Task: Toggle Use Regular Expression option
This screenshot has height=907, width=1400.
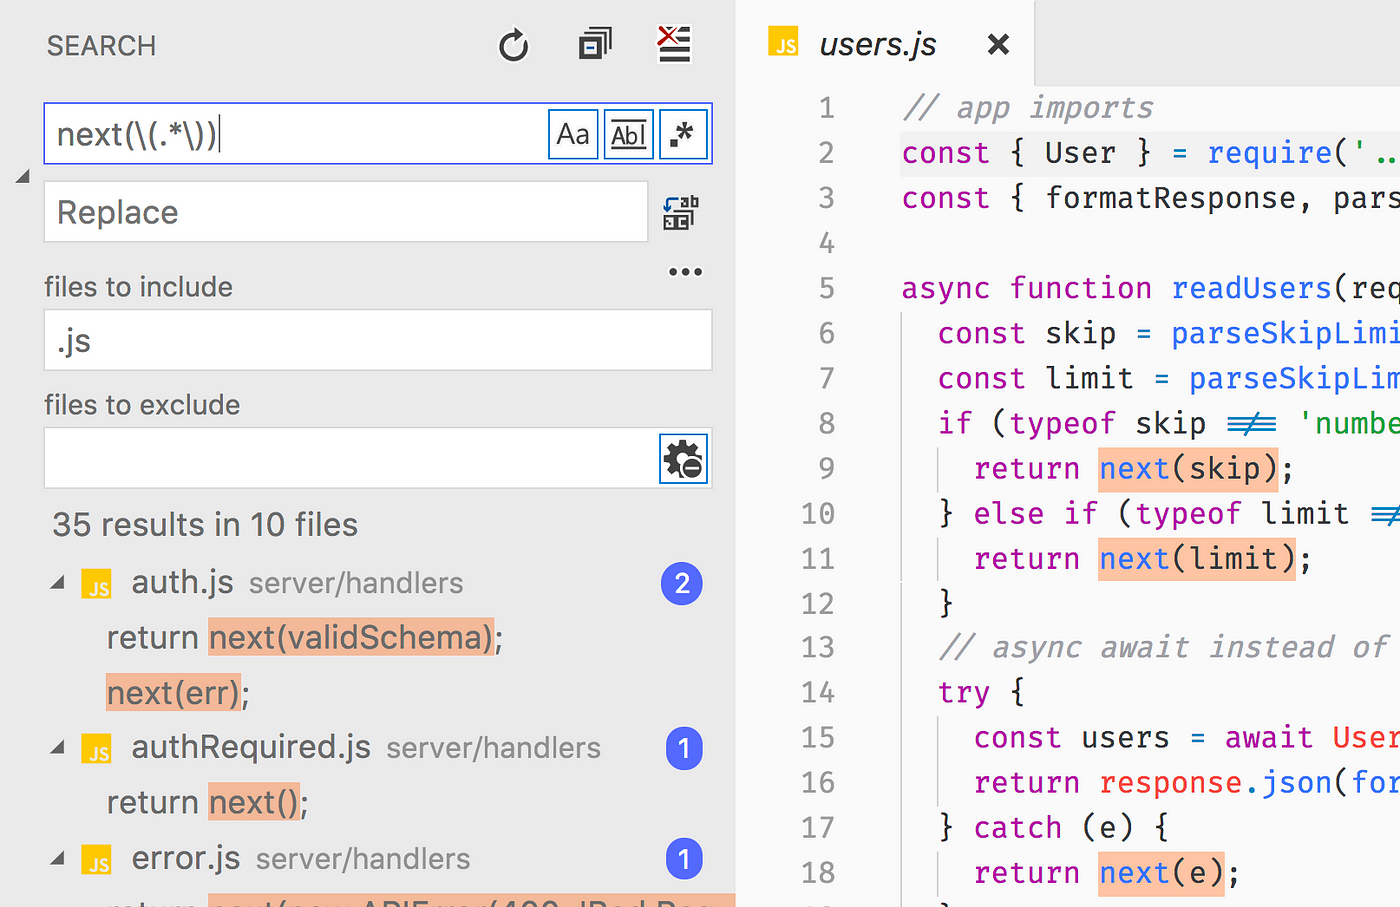Action: 683,134
